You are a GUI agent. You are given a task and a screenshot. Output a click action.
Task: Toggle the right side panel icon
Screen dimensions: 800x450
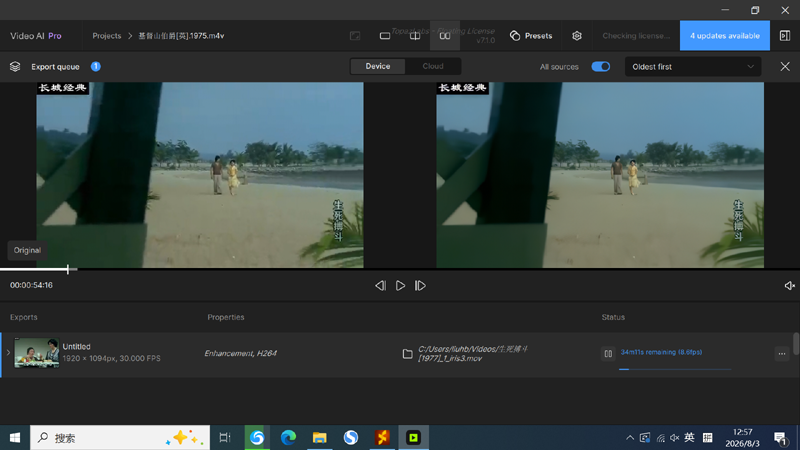tap(785, 36)
